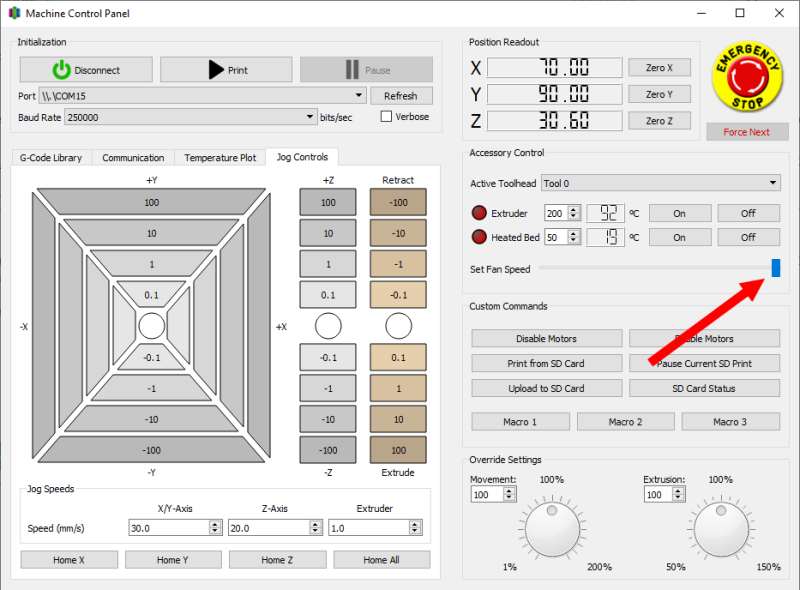
Task: Adjust the Set Fan Speed slider
Action: [x=775, y=267]
